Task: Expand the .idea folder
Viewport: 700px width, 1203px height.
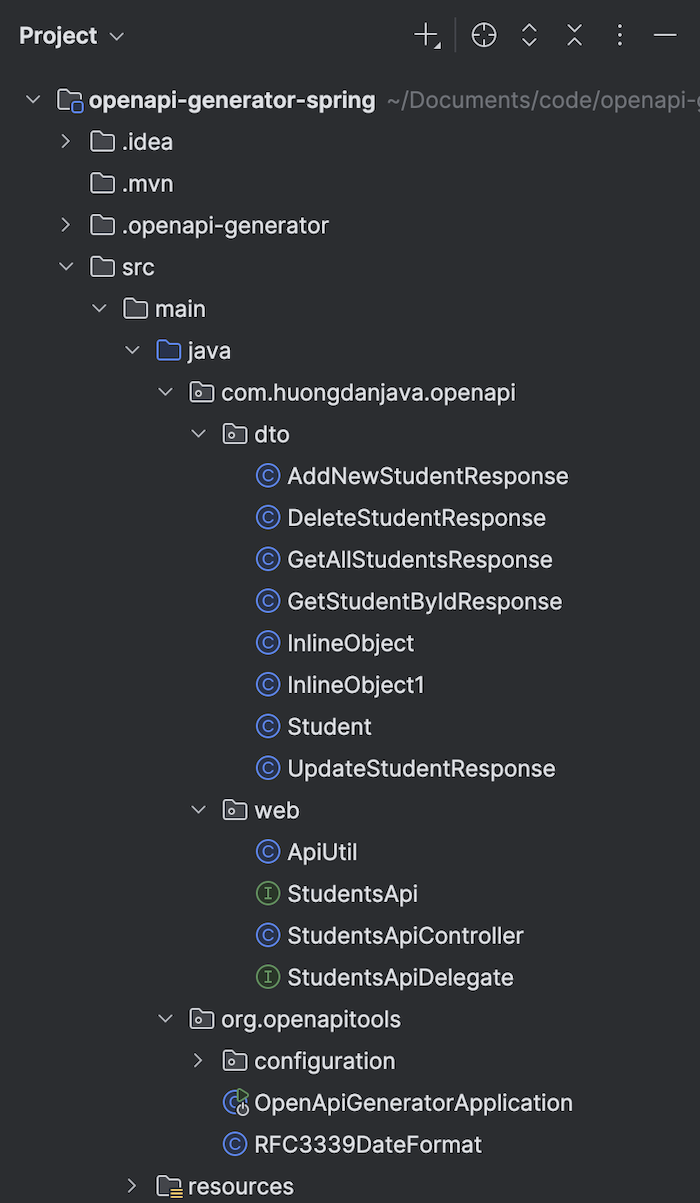Action: (x=66, y=142)
